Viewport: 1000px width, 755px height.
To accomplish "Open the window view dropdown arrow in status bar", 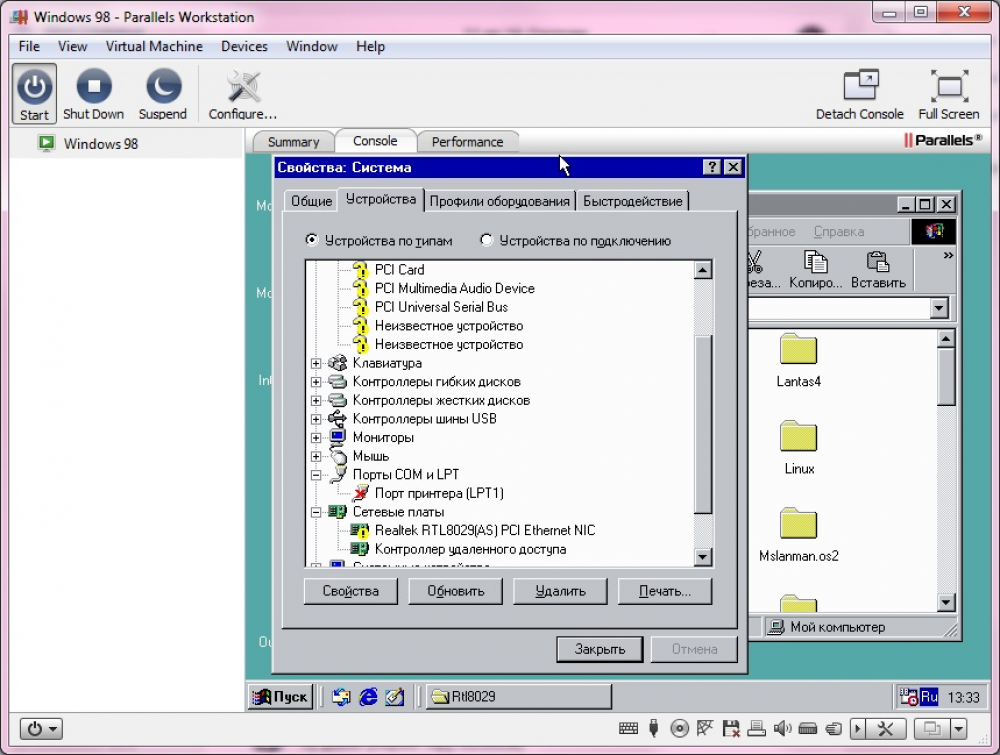I will click(x=959, y=728).
